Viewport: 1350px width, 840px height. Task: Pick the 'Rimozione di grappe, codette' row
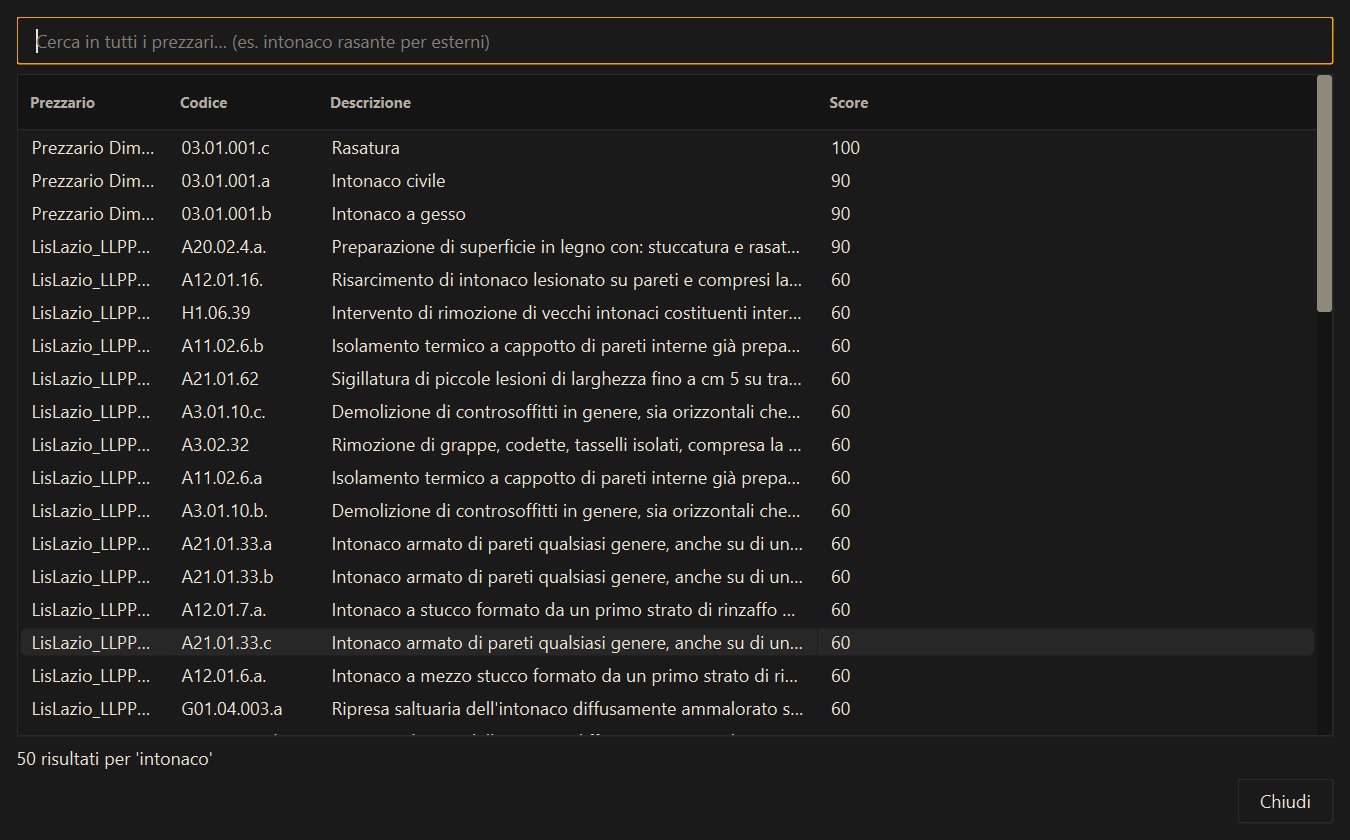[x=667, y=445]
